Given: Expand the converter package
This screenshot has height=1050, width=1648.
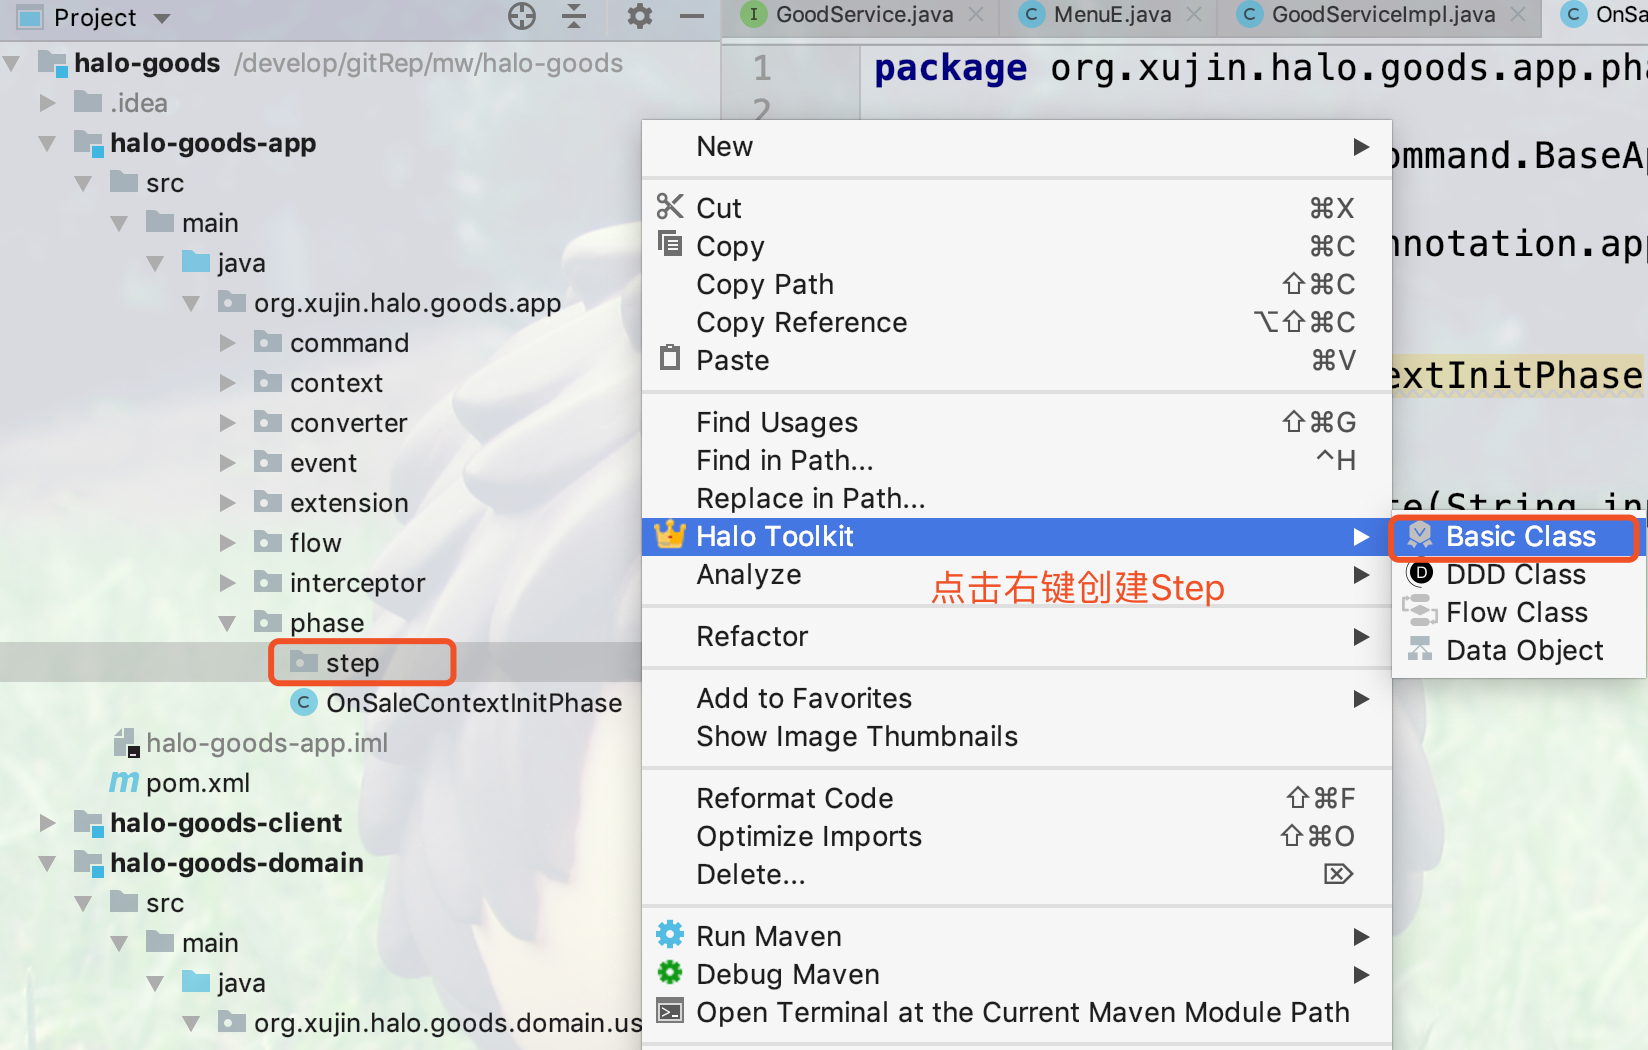Looking at the screenshot, I should (228, 422).
